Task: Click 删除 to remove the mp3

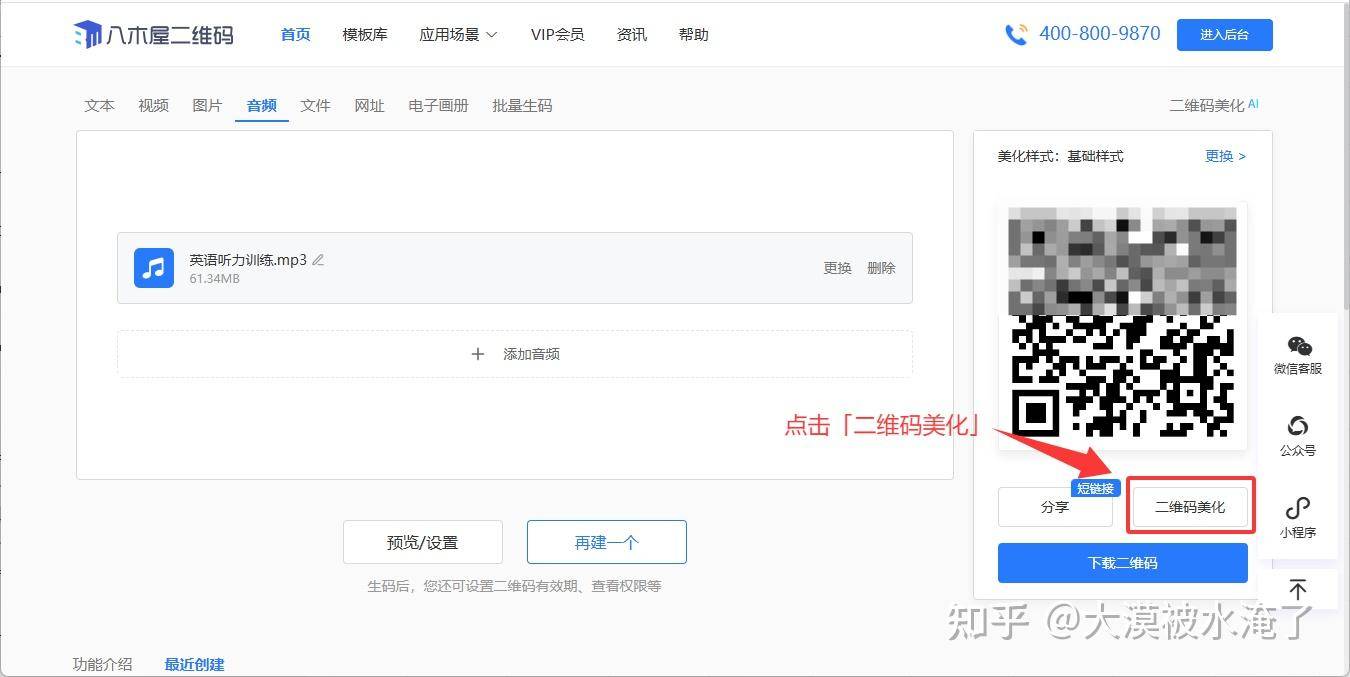Action: tap(881, 268)
